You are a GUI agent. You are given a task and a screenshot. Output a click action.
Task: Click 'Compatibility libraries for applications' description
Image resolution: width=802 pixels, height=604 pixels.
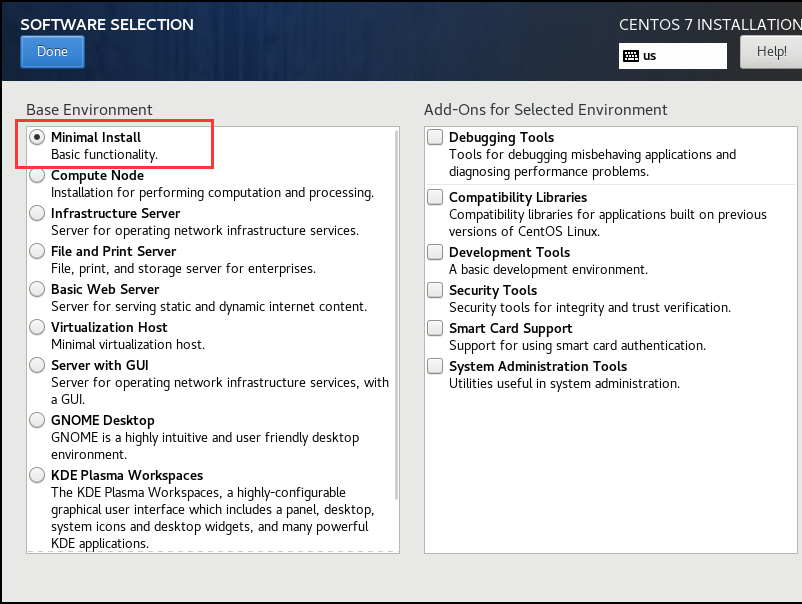[x=608, y=223]
